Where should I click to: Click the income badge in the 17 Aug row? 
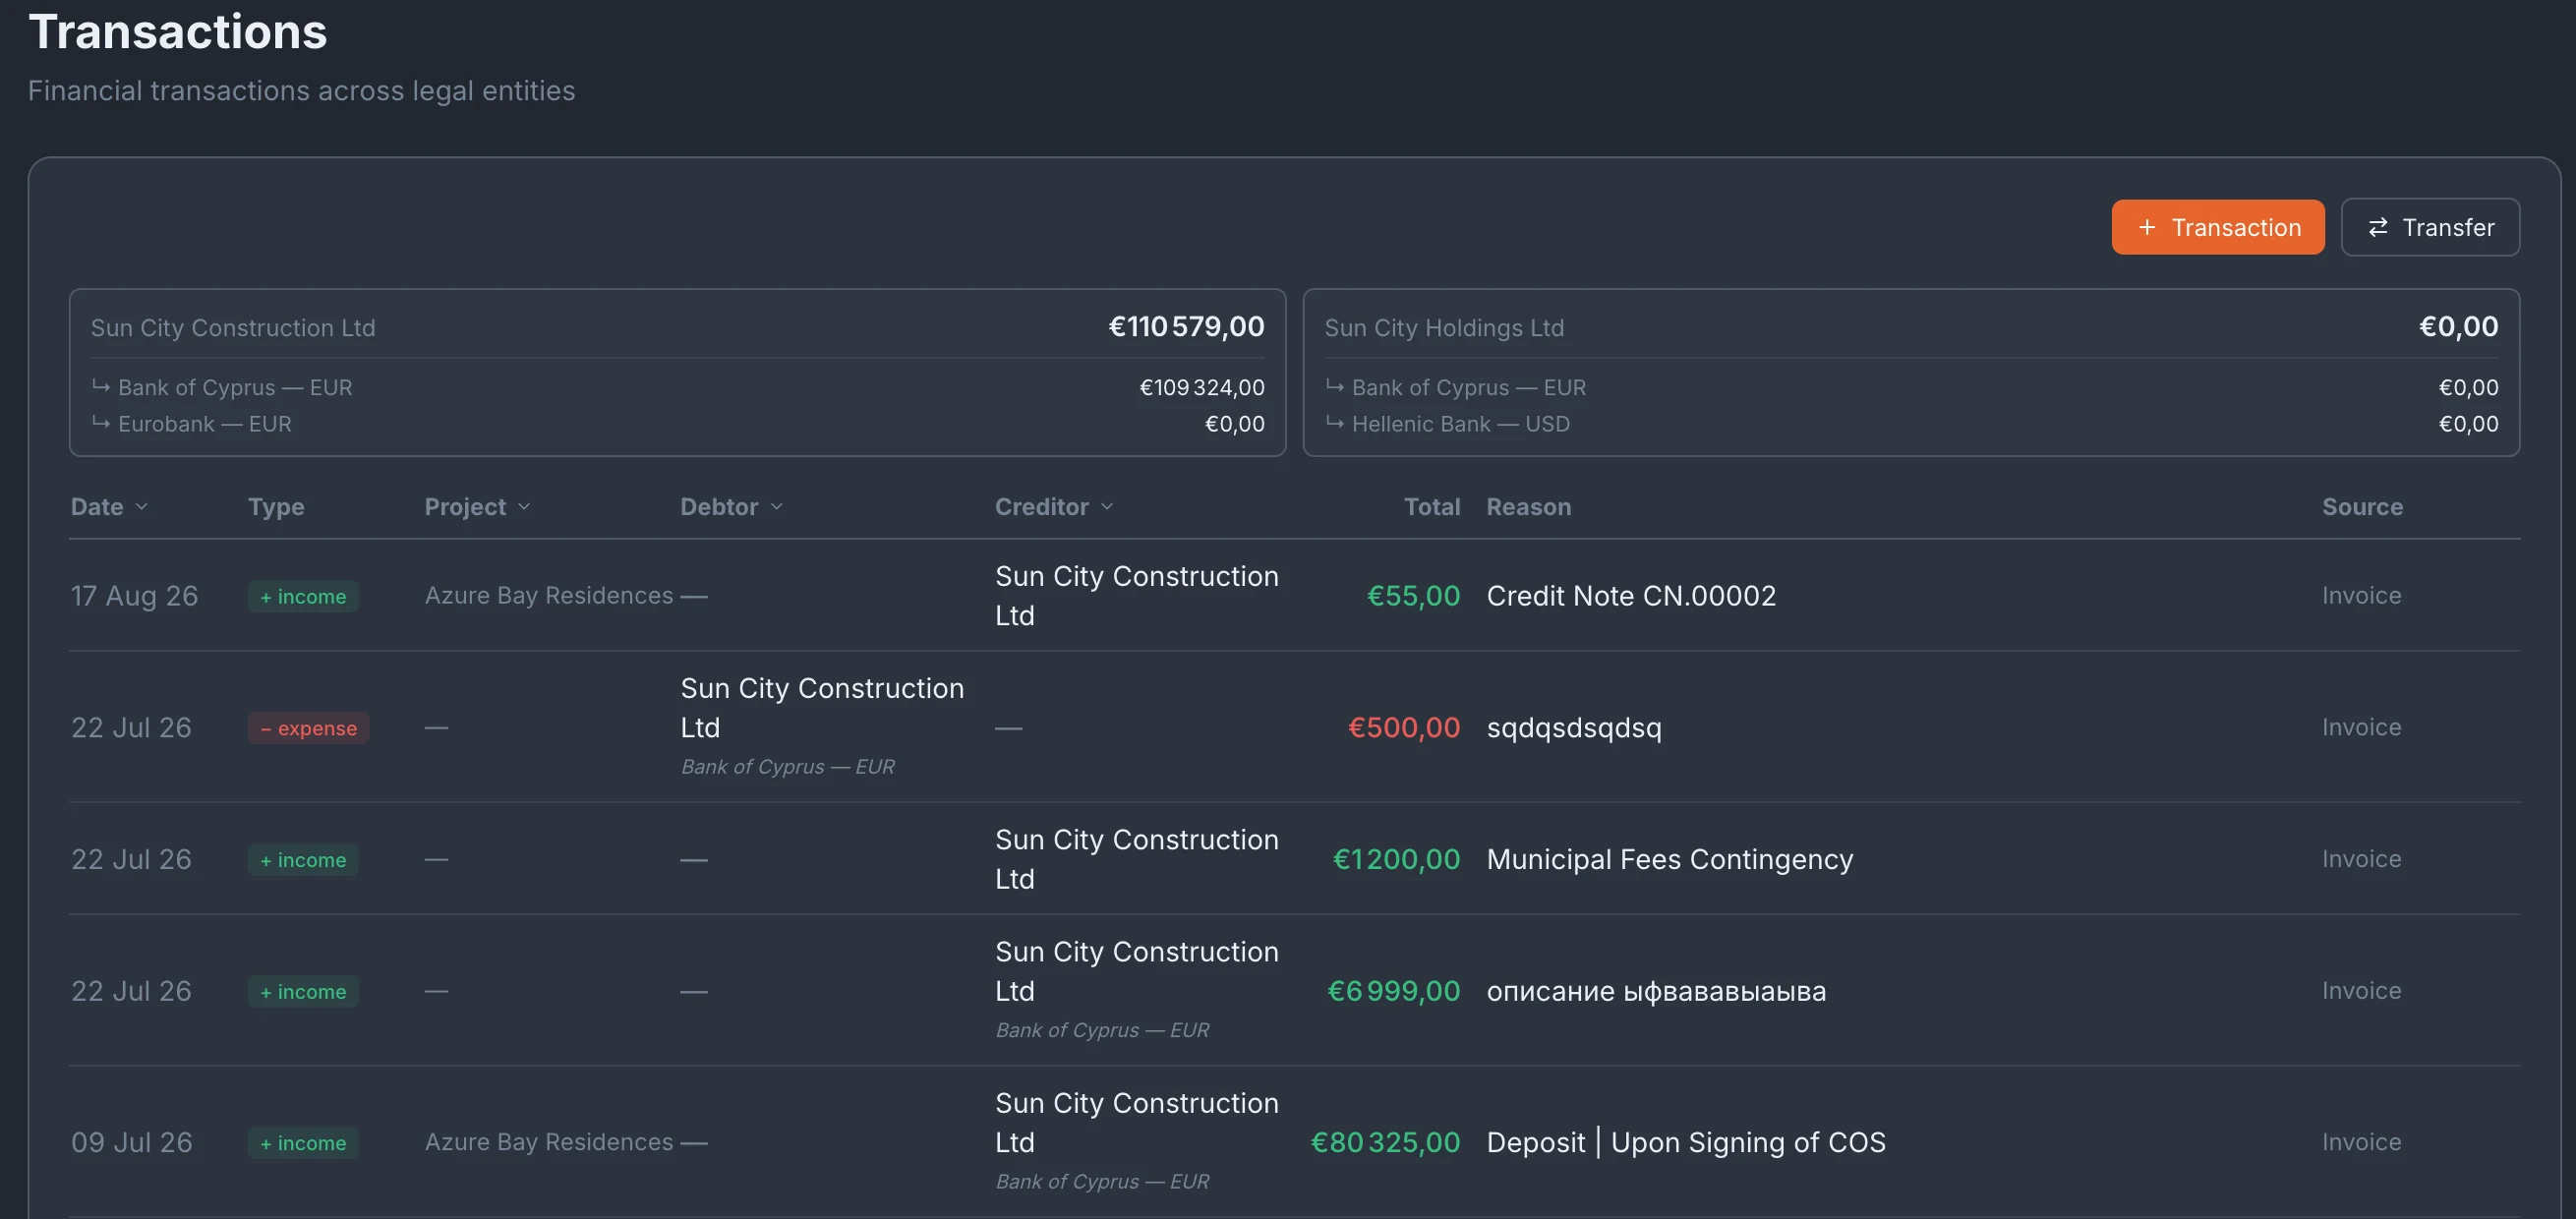(x=303, y=596)
